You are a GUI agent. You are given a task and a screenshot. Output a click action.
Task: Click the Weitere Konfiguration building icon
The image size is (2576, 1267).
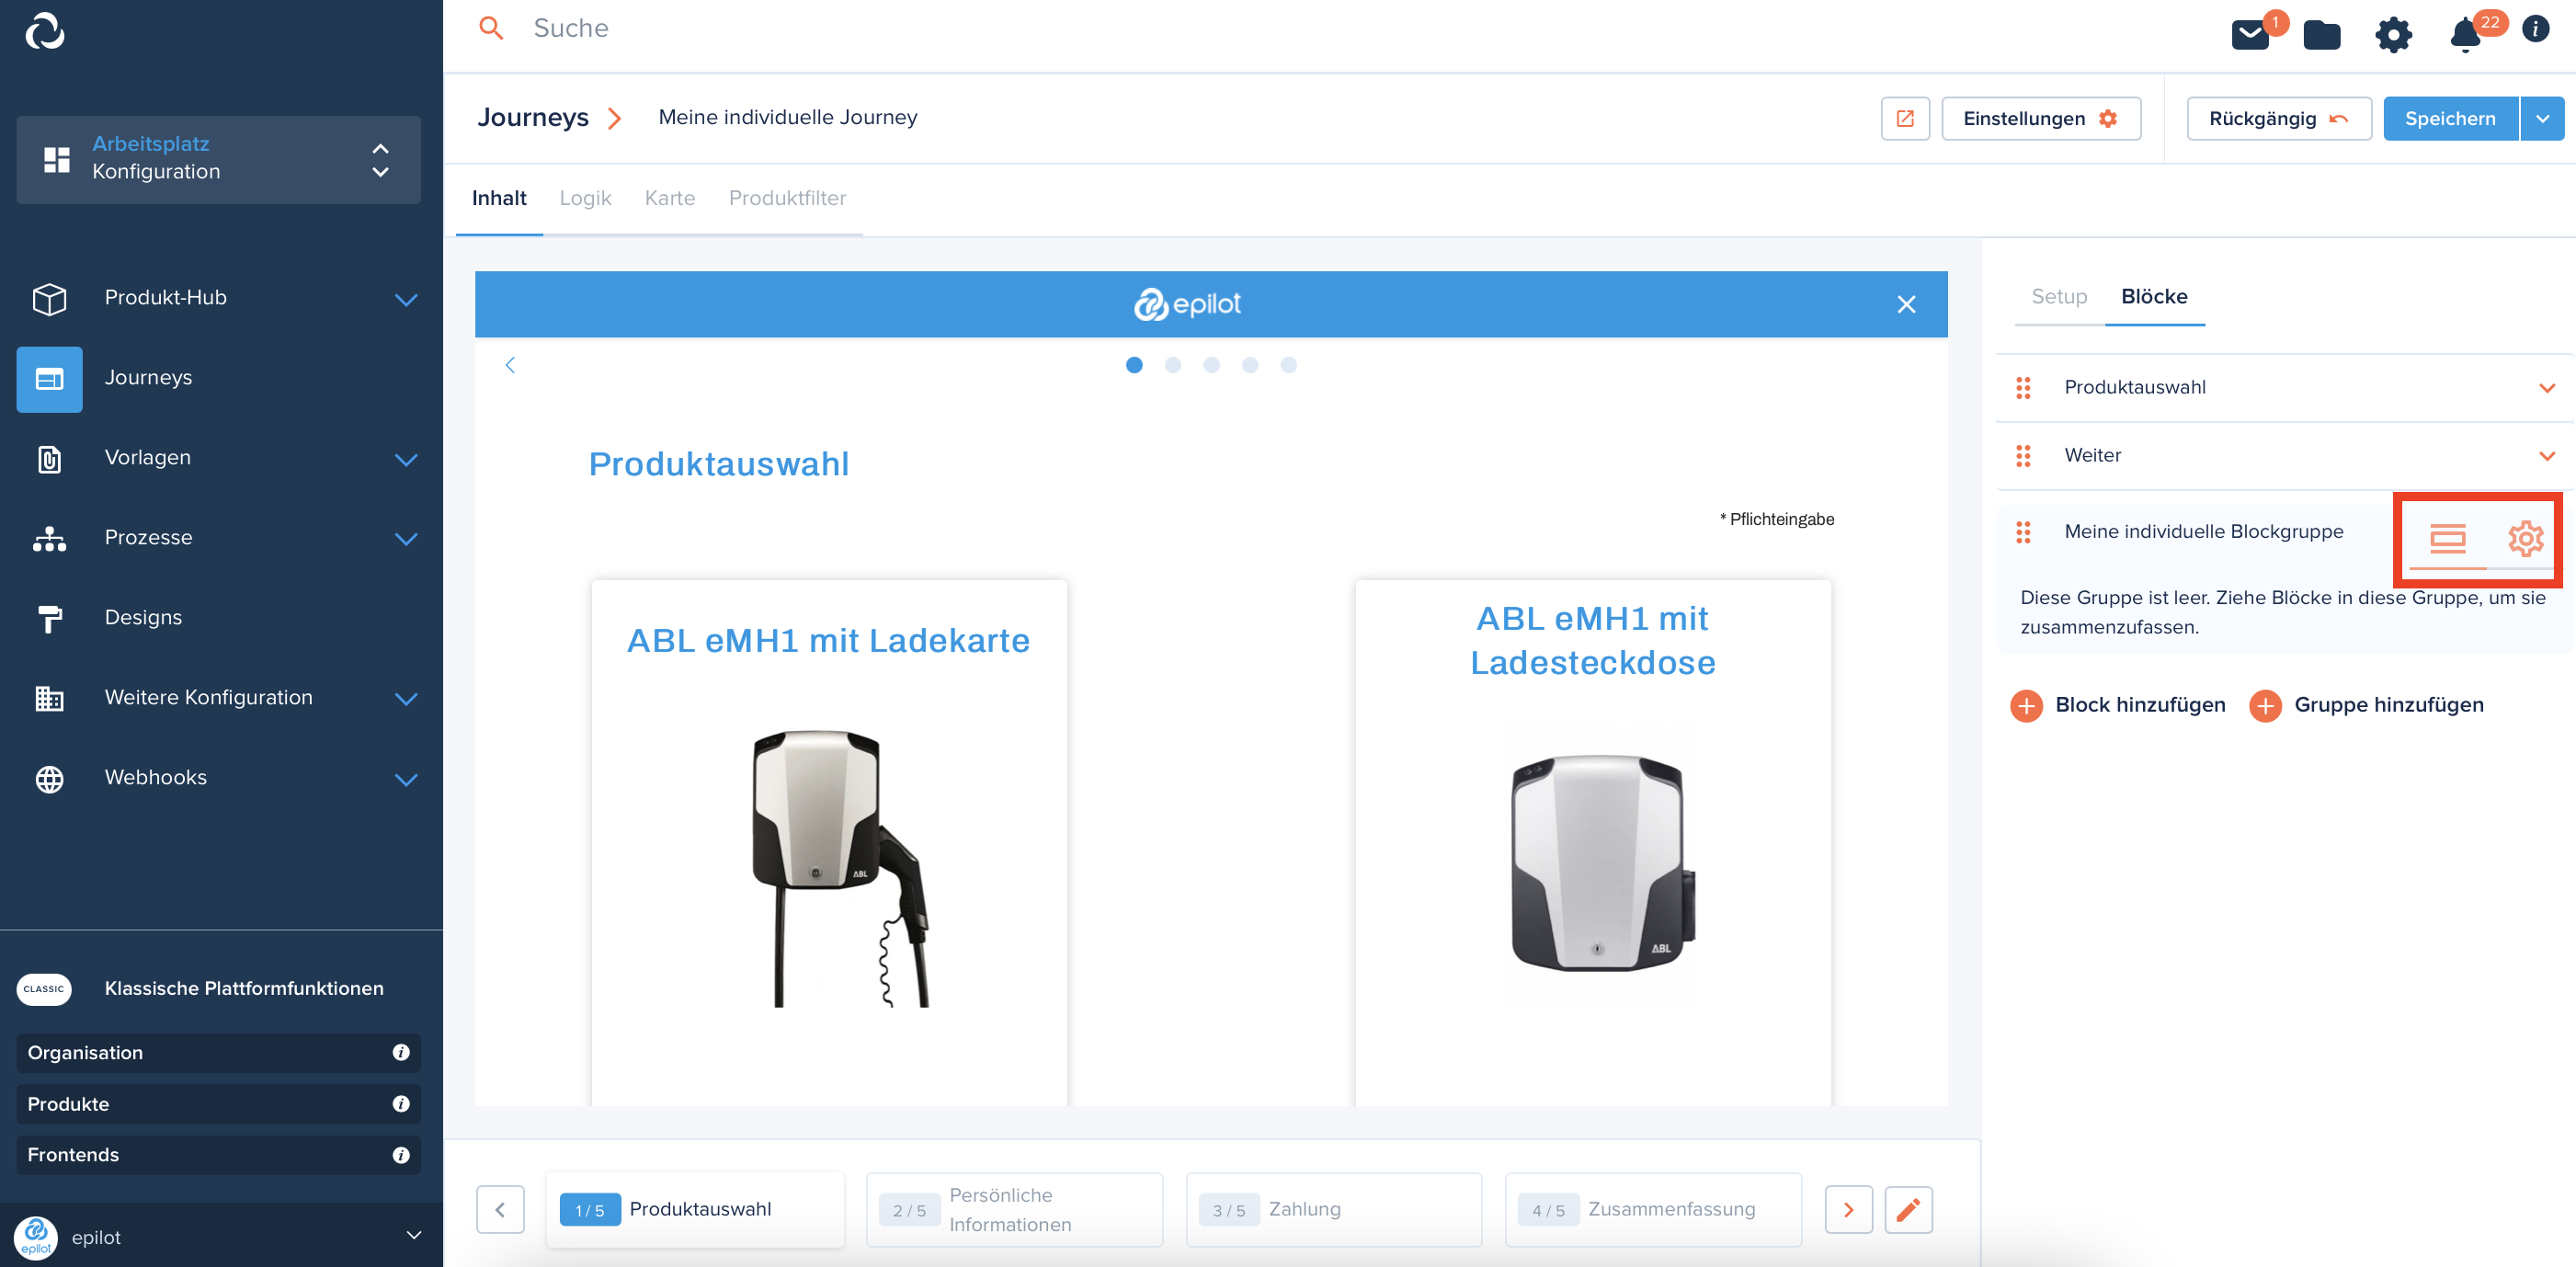(49, 698)
